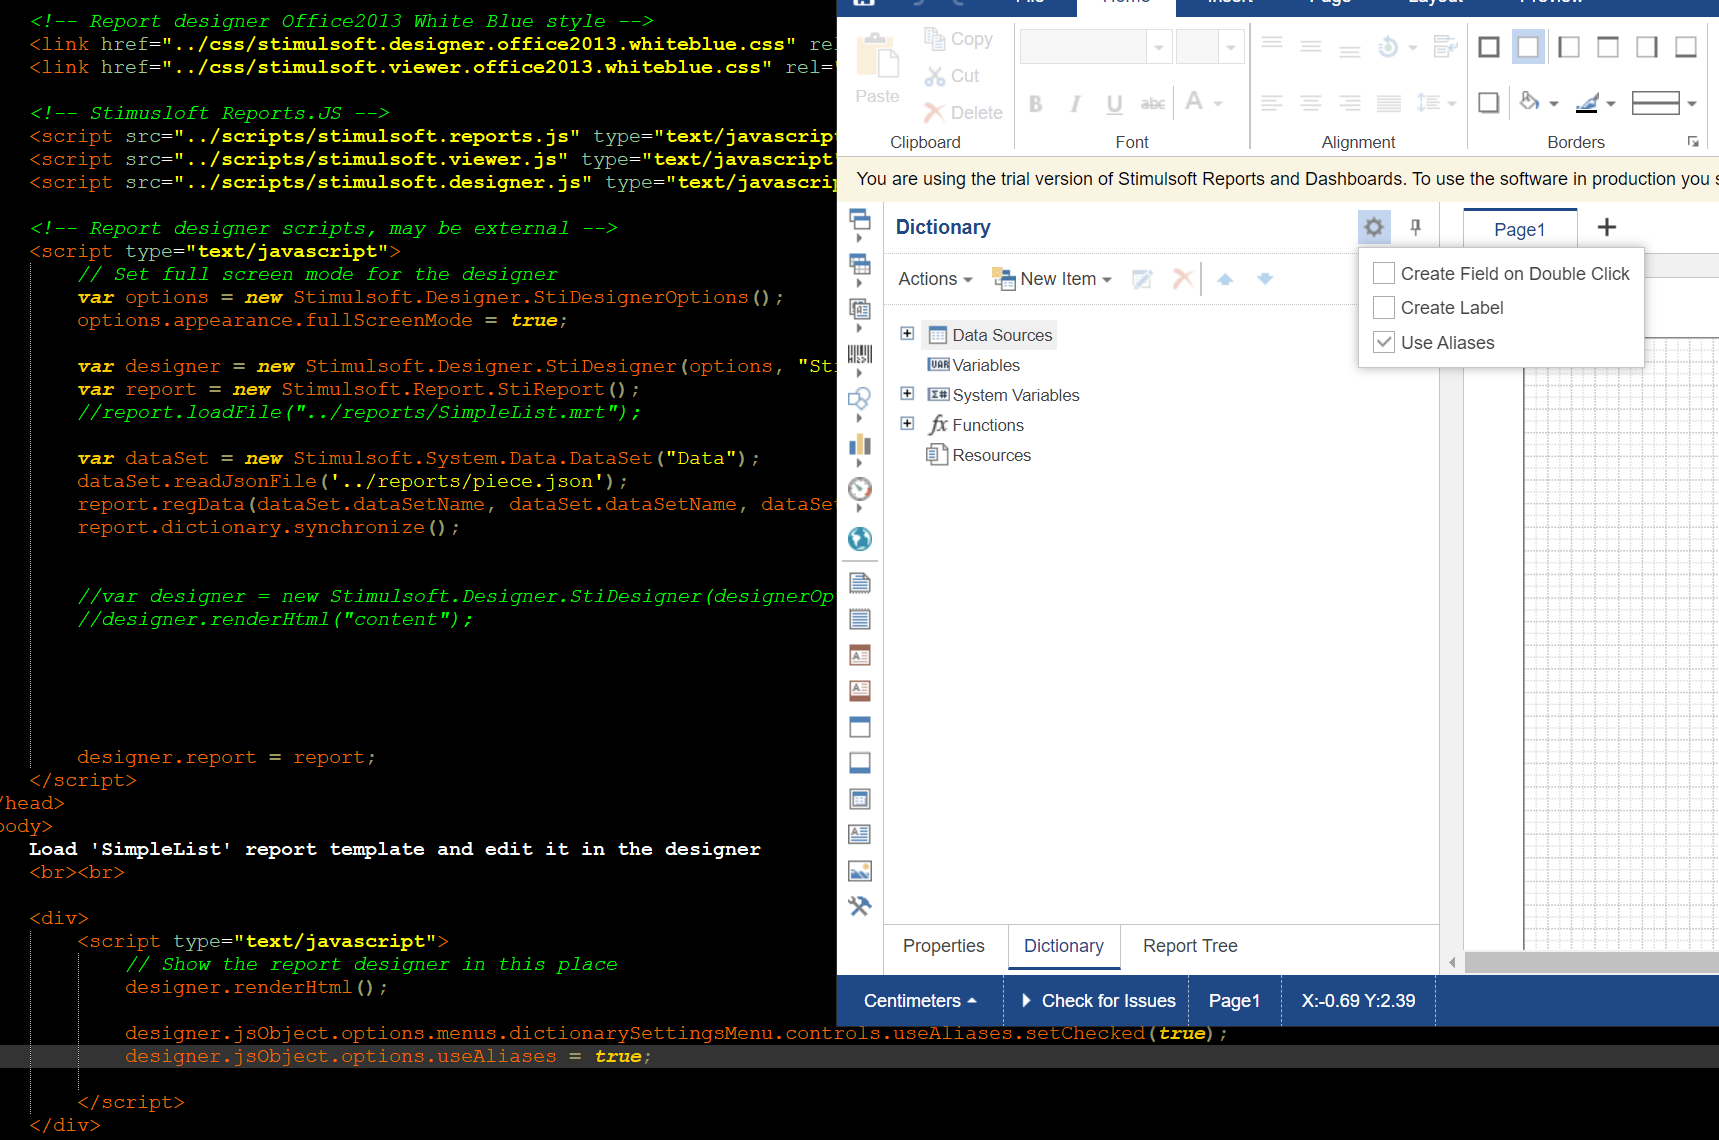Screen dimensions: 1719x1140
Task: Expand System Variables tree node
Action: (x=907, y=394)
